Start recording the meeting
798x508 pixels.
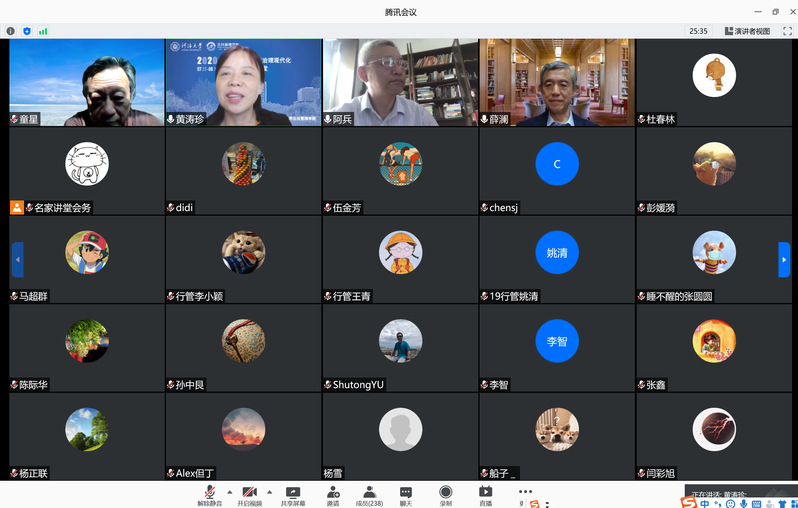coord(446,492)
